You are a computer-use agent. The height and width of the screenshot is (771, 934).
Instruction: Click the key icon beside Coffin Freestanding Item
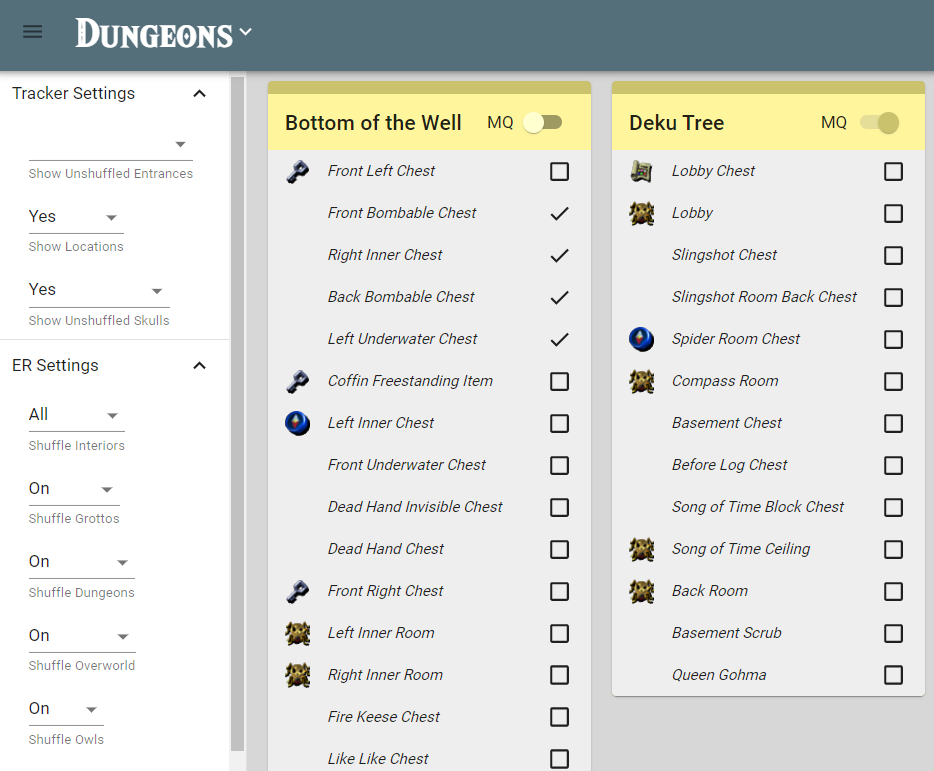point(297,382)
